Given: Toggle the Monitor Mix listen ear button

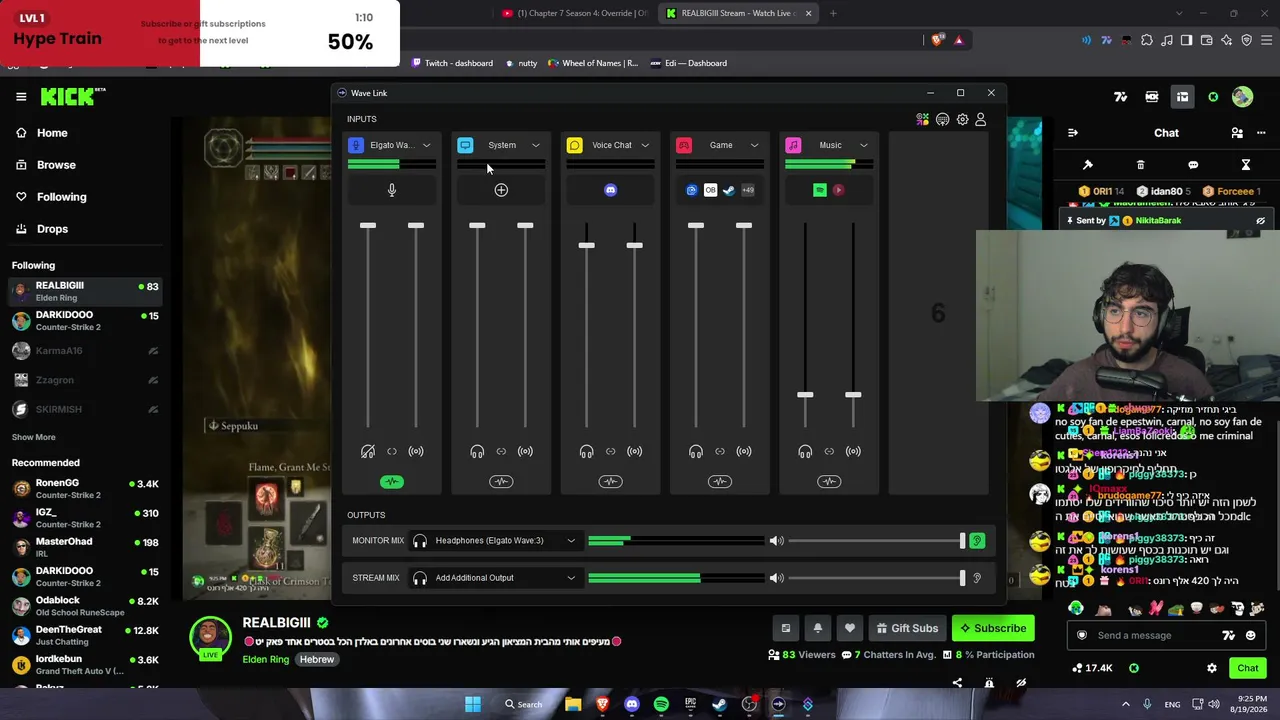Looking at the screenshot, I should 977,541.
